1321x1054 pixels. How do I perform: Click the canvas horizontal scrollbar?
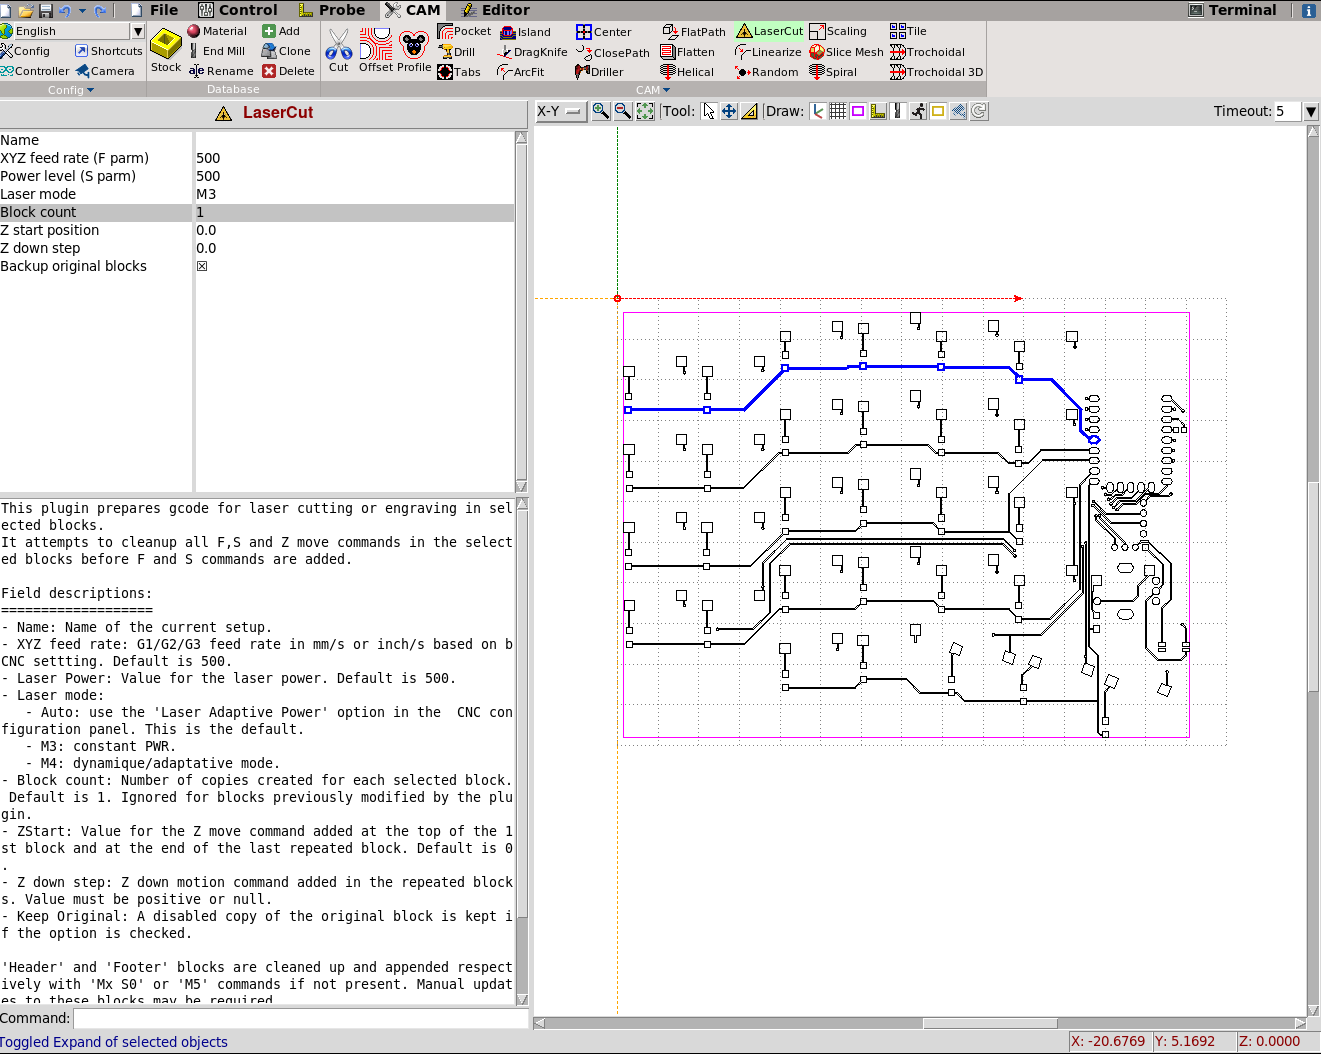coord(920,1023)
